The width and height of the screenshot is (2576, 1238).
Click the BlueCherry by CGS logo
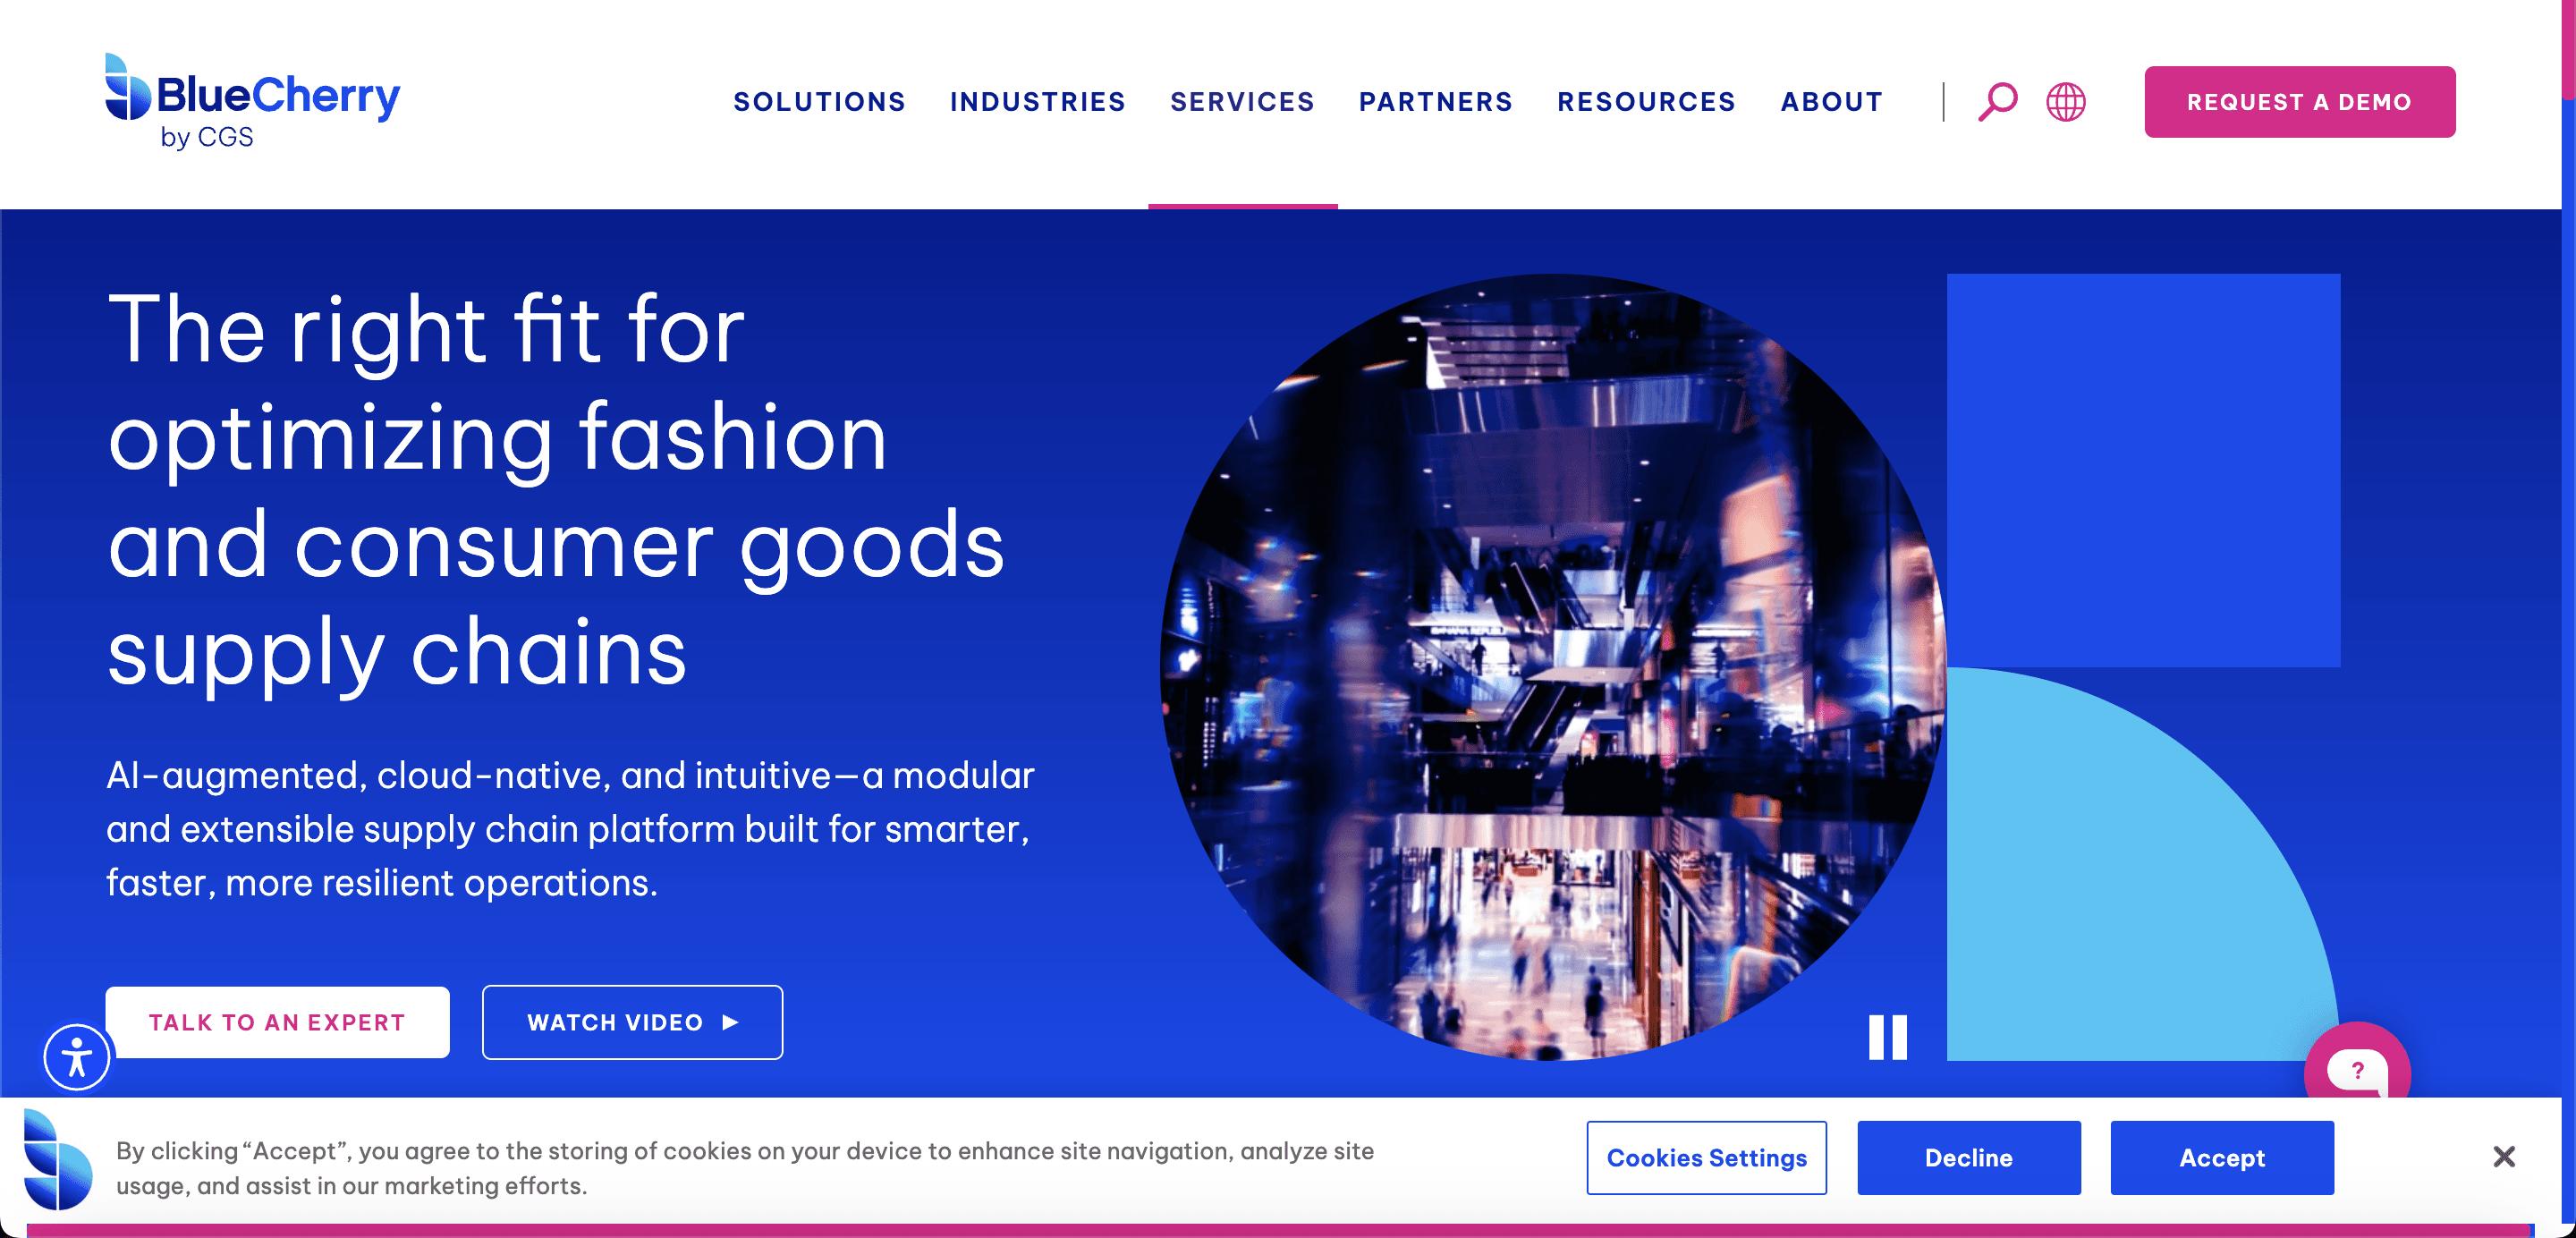click(252, 102)
